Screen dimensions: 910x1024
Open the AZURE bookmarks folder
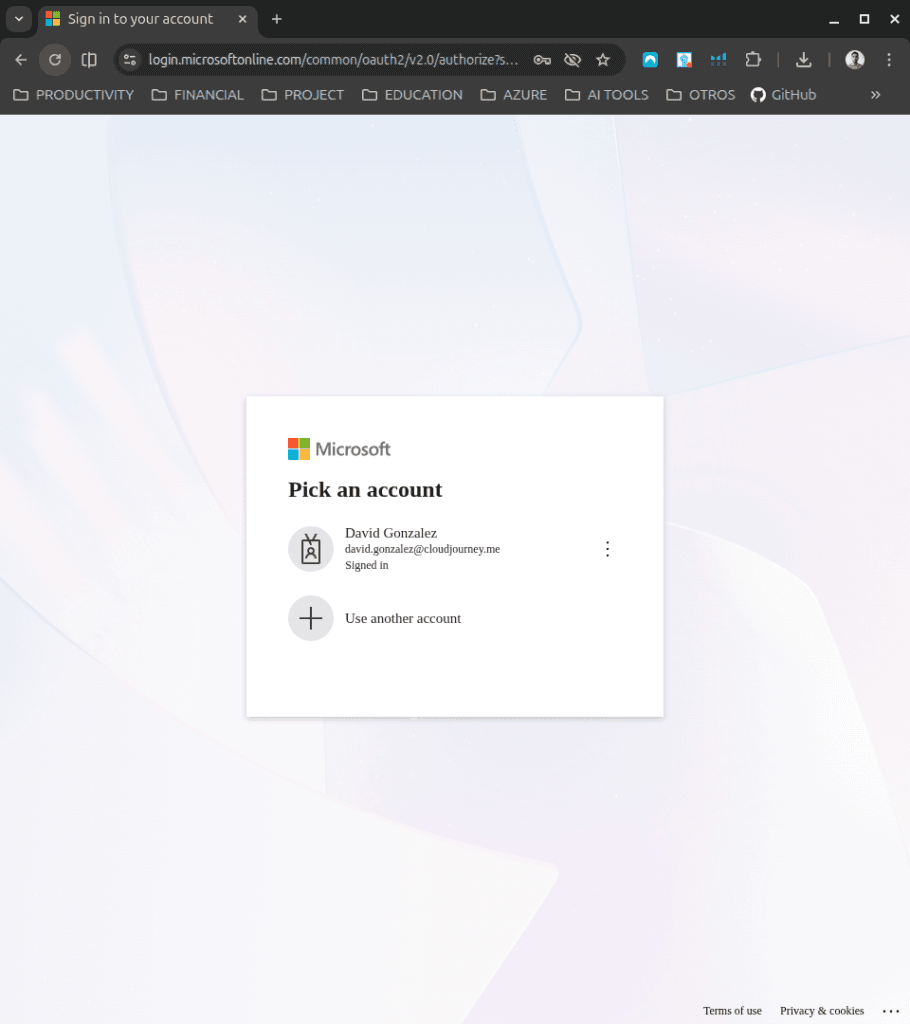point(514,95)
